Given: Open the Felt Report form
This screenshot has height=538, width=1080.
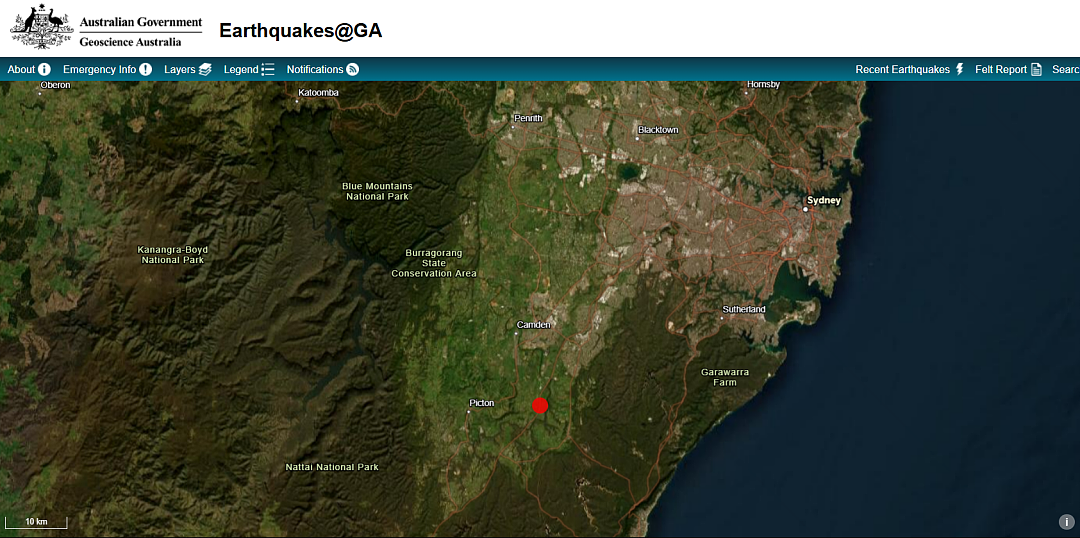Looking at the screenshot, I should tap(1008, 70).
